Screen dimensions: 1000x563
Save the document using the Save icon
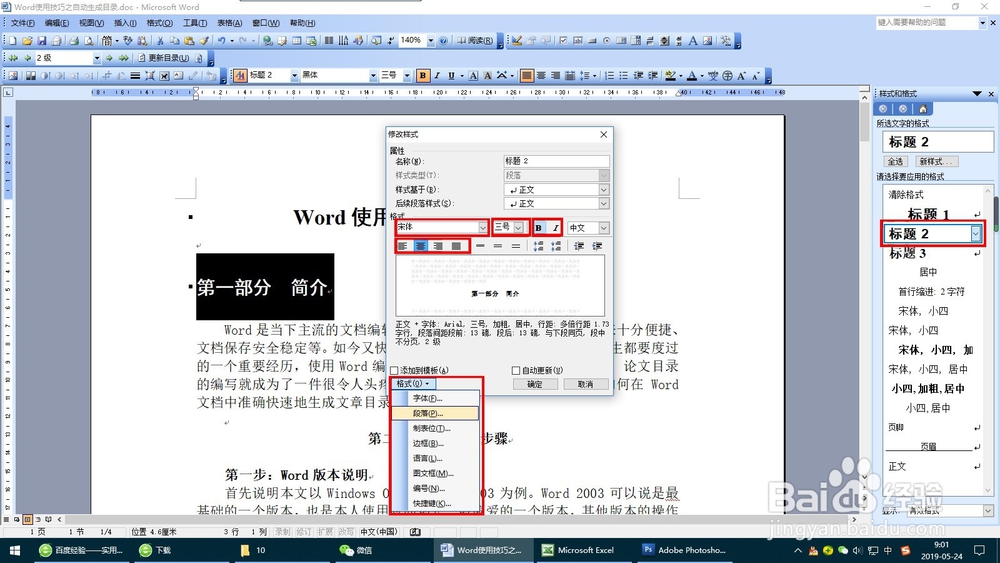click(41, 41)
